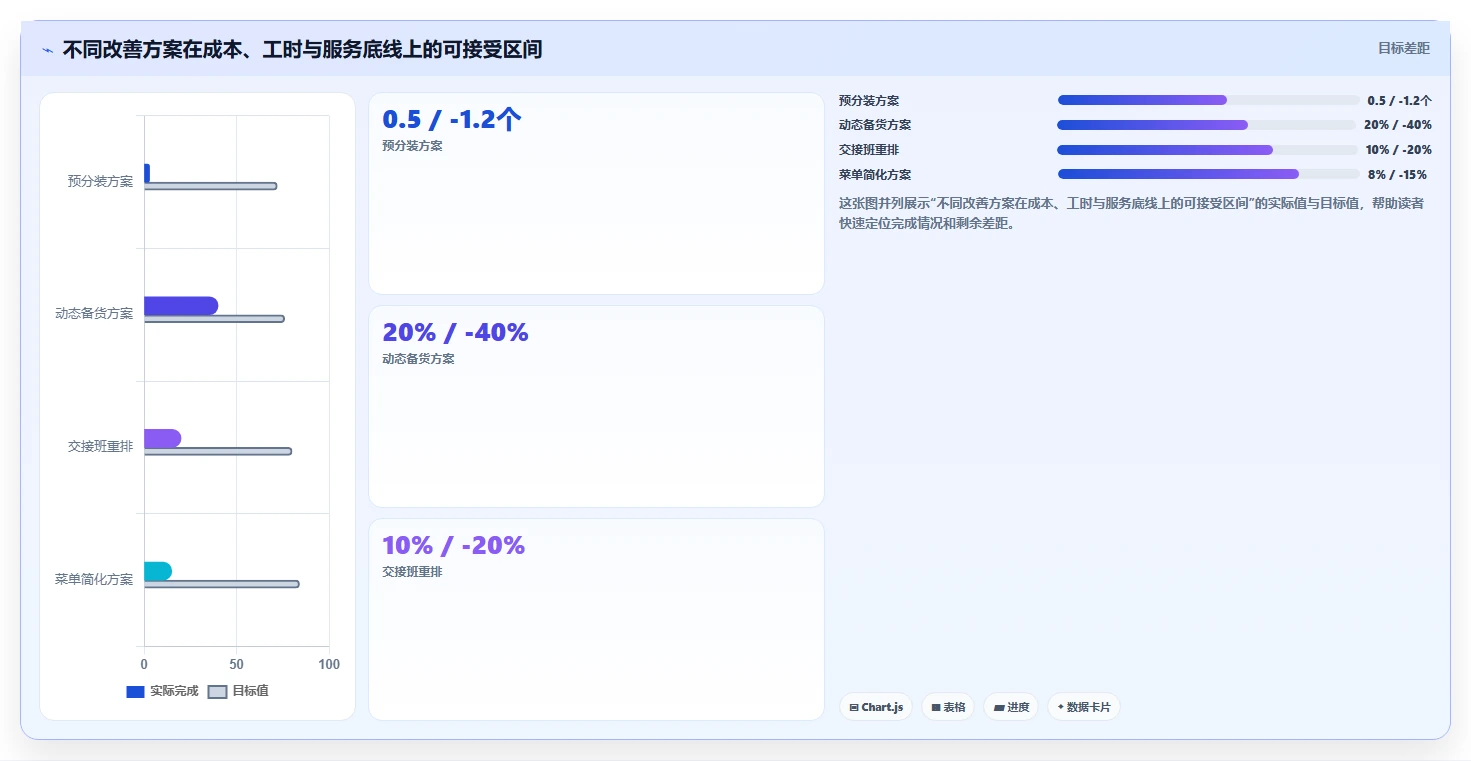This screenshot has height=761, width=1471.
Task: Toggle the 实际完成 legend item
Action: 162,691
